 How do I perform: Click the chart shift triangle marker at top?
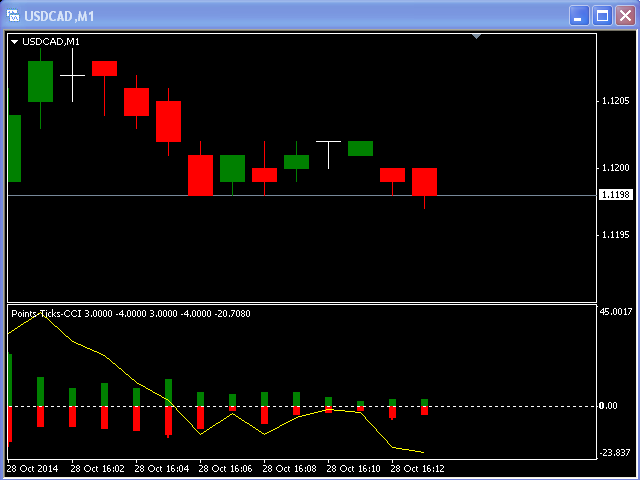point(477,37)
